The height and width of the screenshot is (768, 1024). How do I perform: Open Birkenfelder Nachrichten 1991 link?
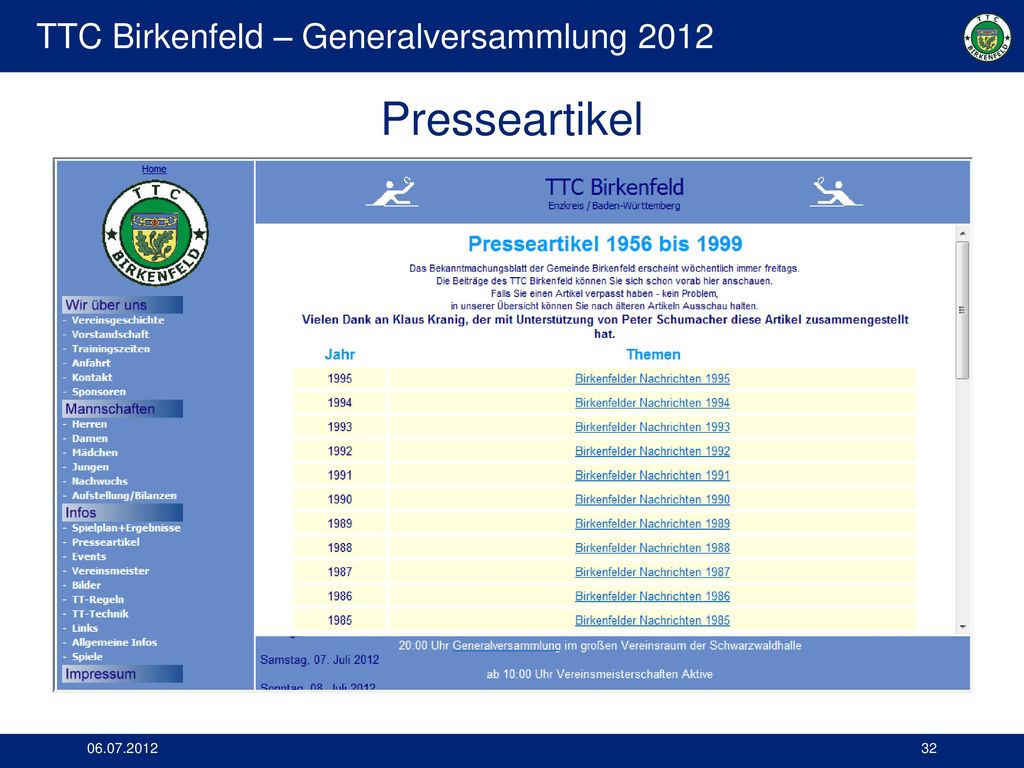(652, 475)
